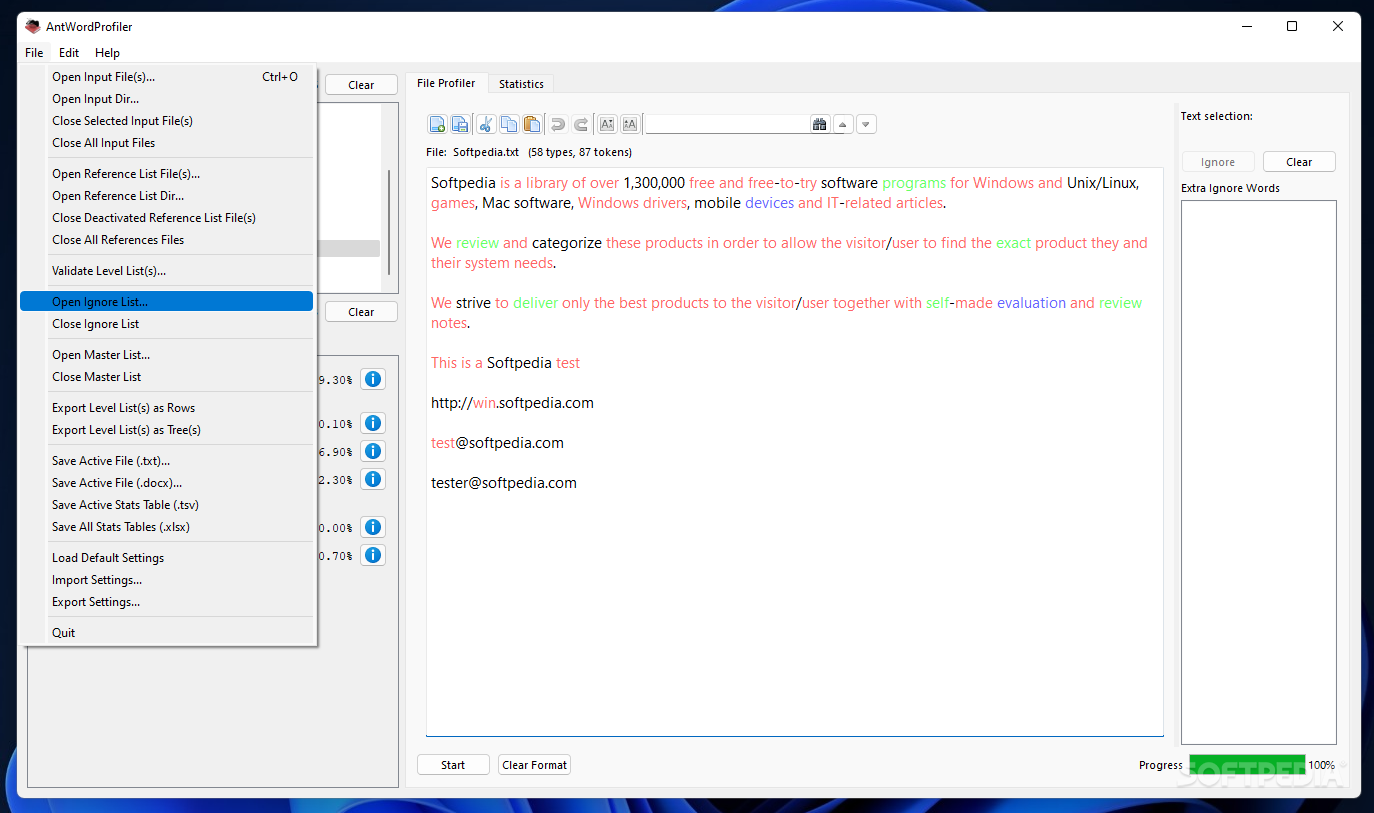1374x813 pixels.
Task: Click the info icon beside 0.00%
Action: (x=373, y=527)
